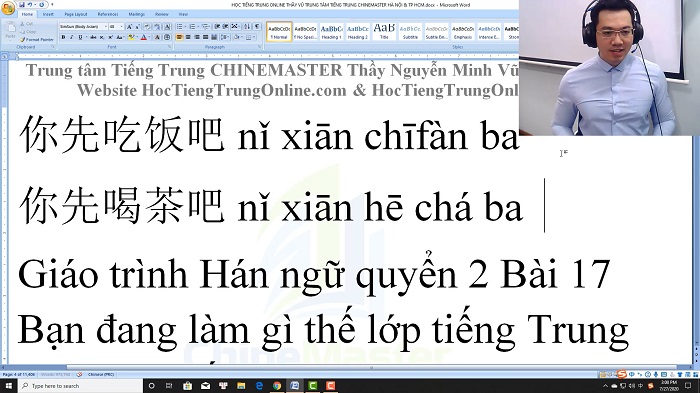Undo the last action
Image resolution: width=700 pixels, height=393 pixels.
pos(30,5)
